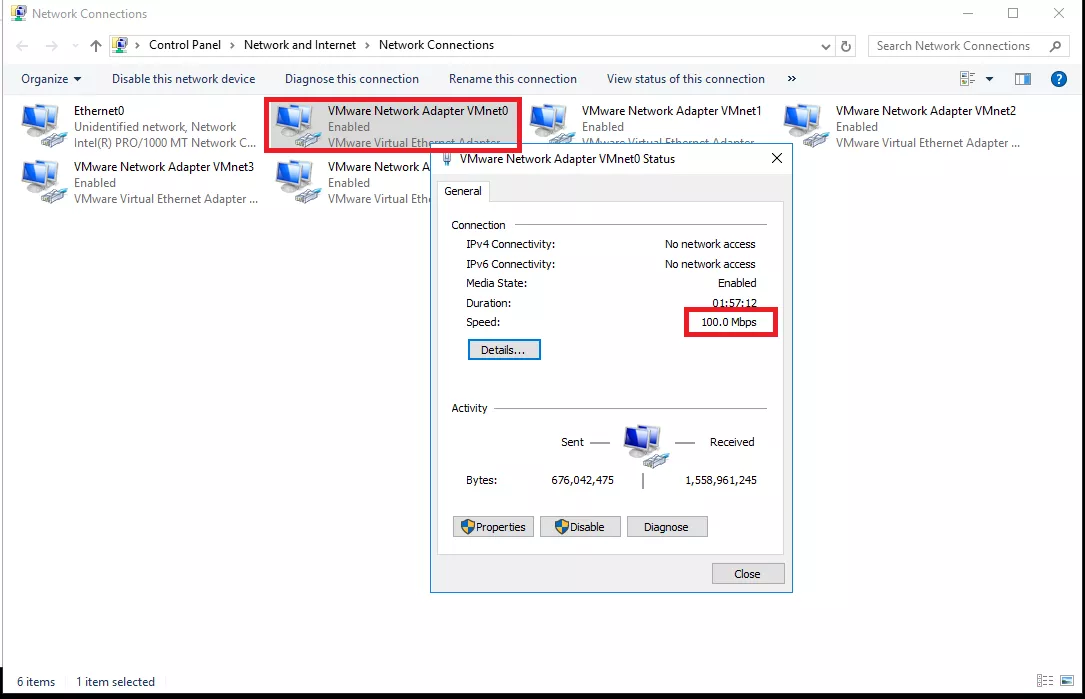Select the Ethernet0 network adapter icon
The height and width of the screenshot is (699, 1085).
pos(44,126)
